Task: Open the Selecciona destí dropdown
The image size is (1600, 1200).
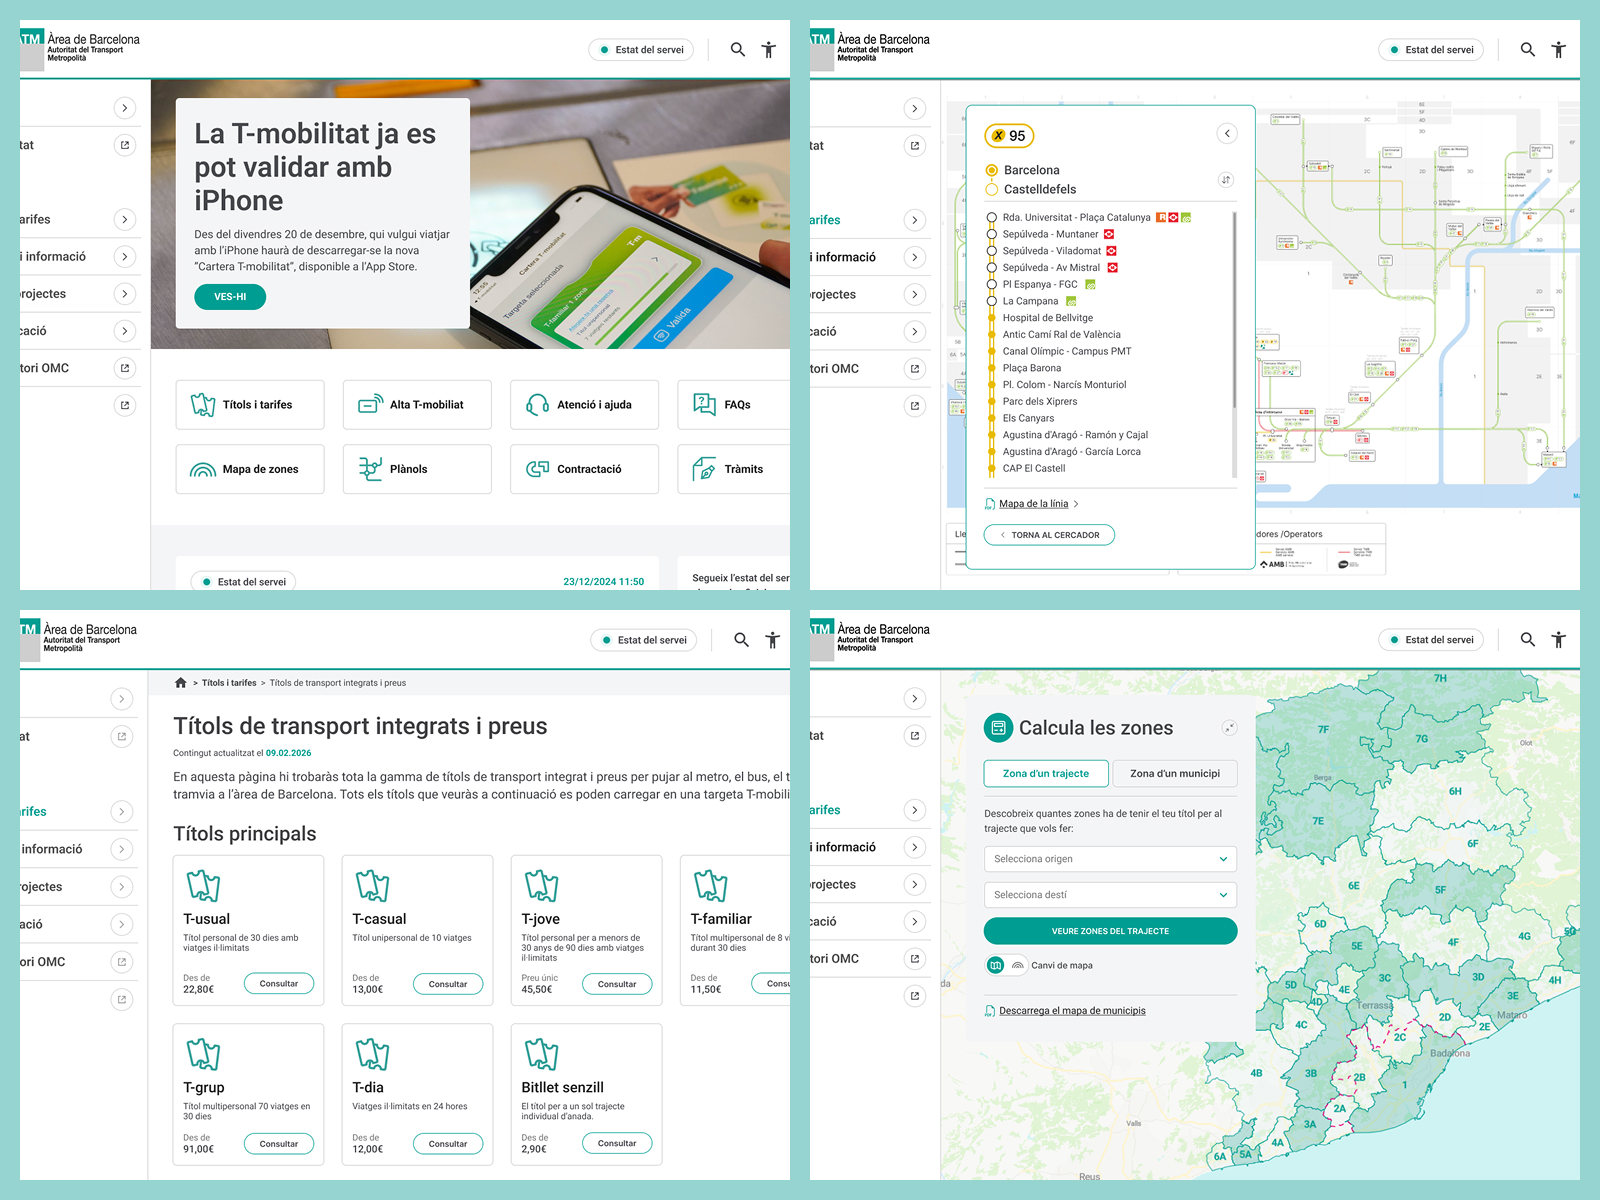Action: [1110, 895]
